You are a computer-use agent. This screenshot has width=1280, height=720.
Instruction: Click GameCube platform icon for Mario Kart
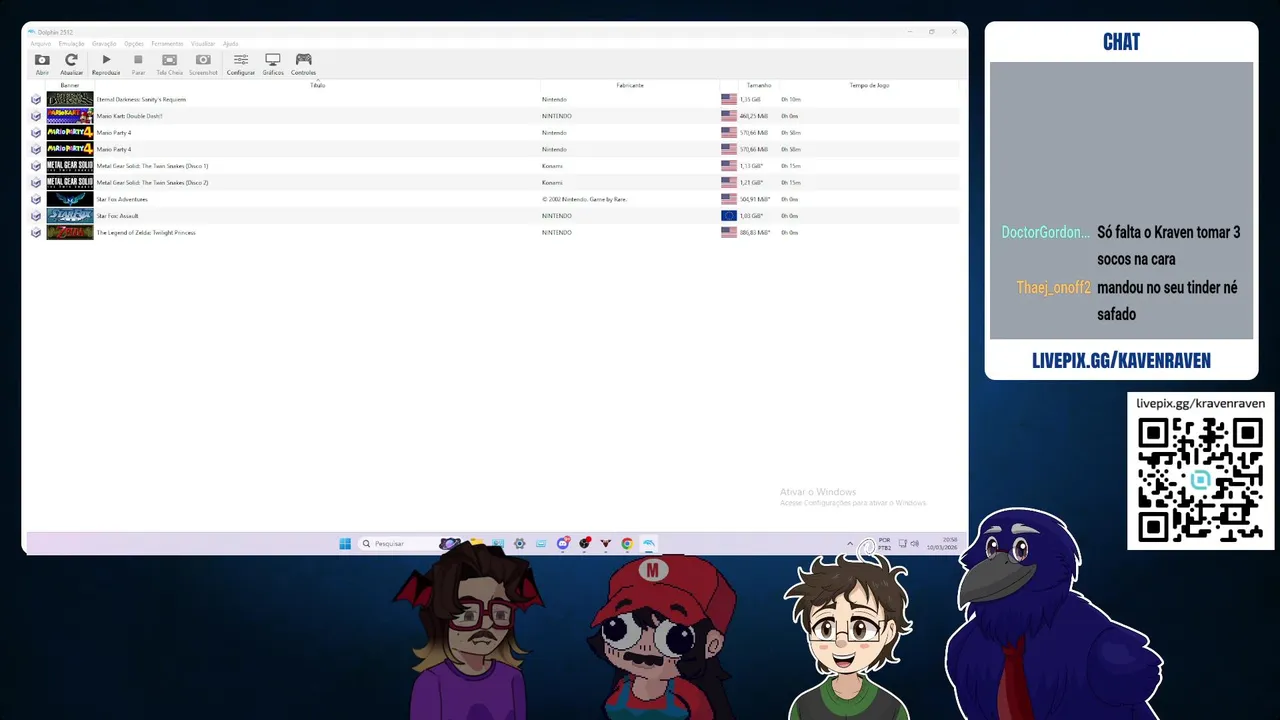(x=36, y=116)
